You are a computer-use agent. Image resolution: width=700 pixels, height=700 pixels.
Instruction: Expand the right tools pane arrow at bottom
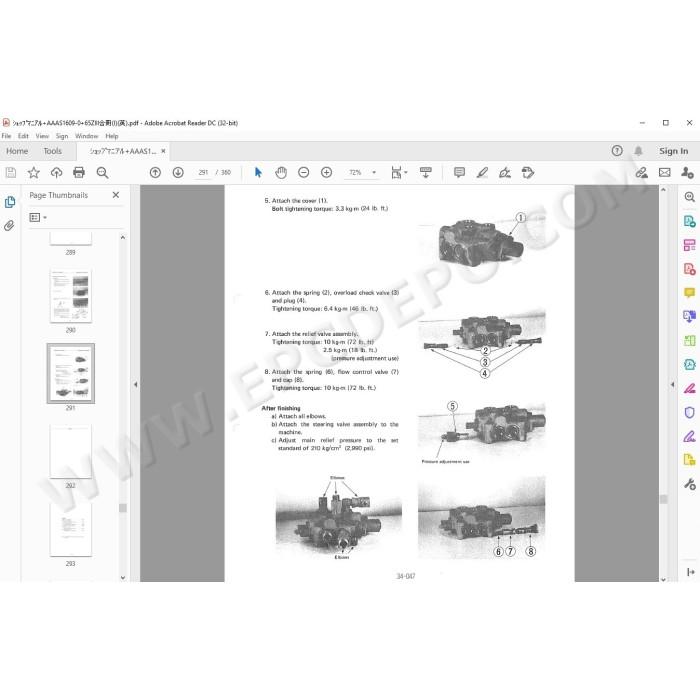691,572
